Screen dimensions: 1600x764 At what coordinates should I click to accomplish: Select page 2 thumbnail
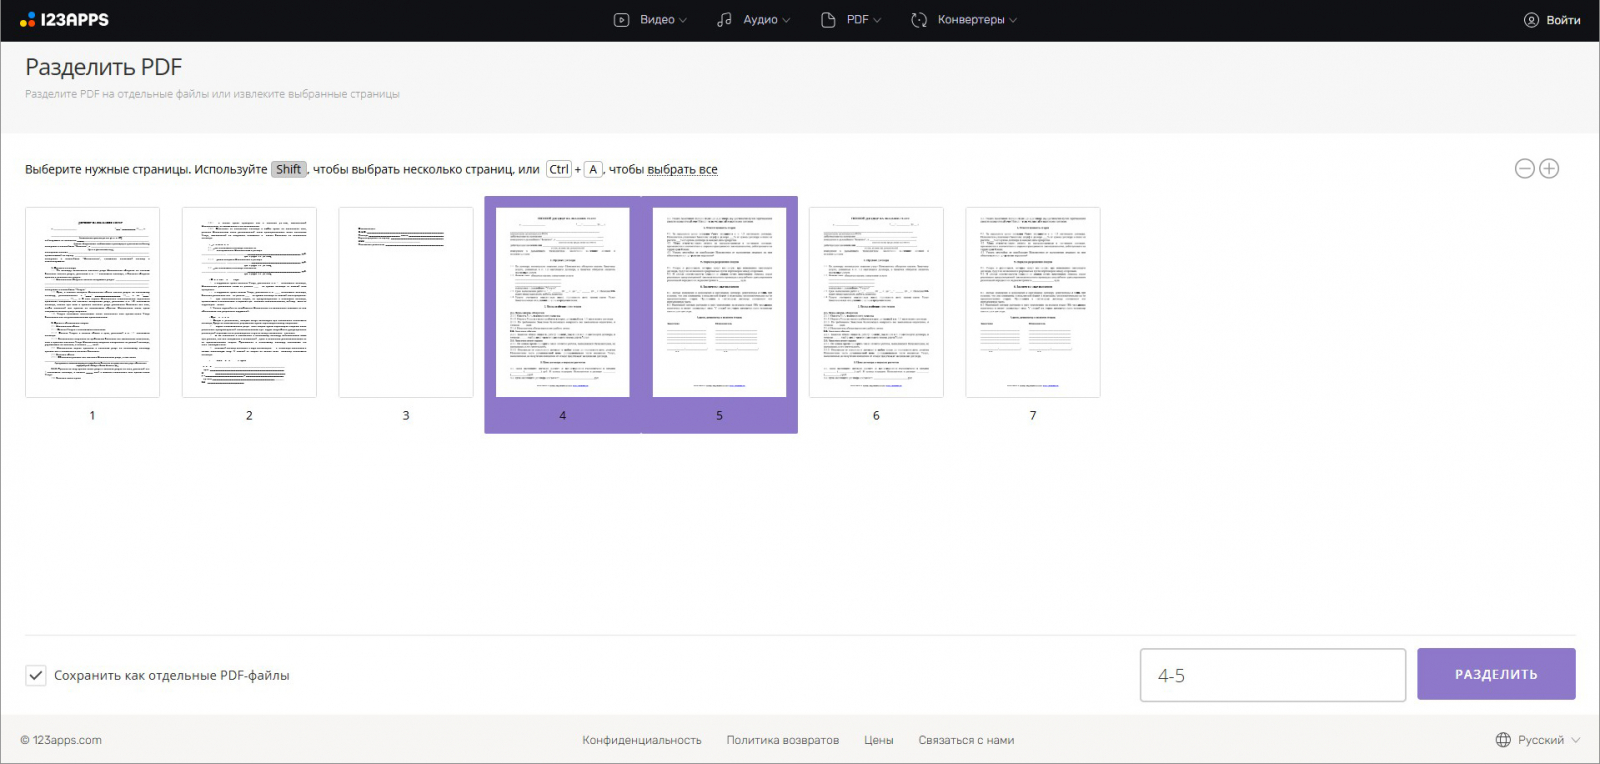249,302
